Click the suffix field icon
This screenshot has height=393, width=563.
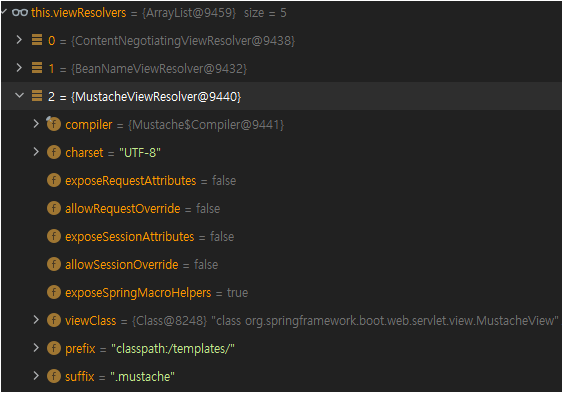pyautogui.click(x=54, y=376)
